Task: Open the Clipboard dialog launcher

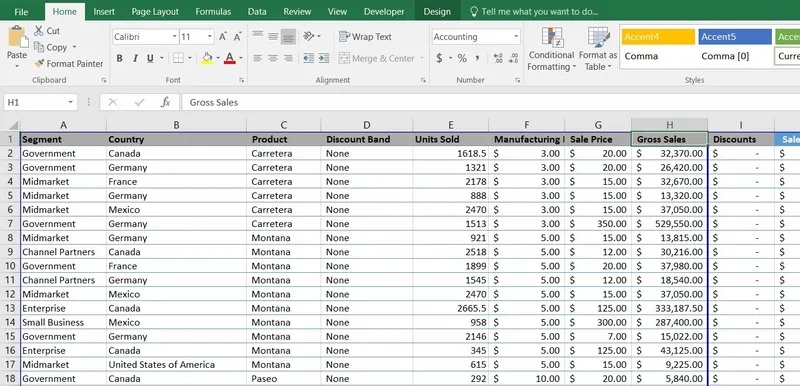Action: (104, 80)
